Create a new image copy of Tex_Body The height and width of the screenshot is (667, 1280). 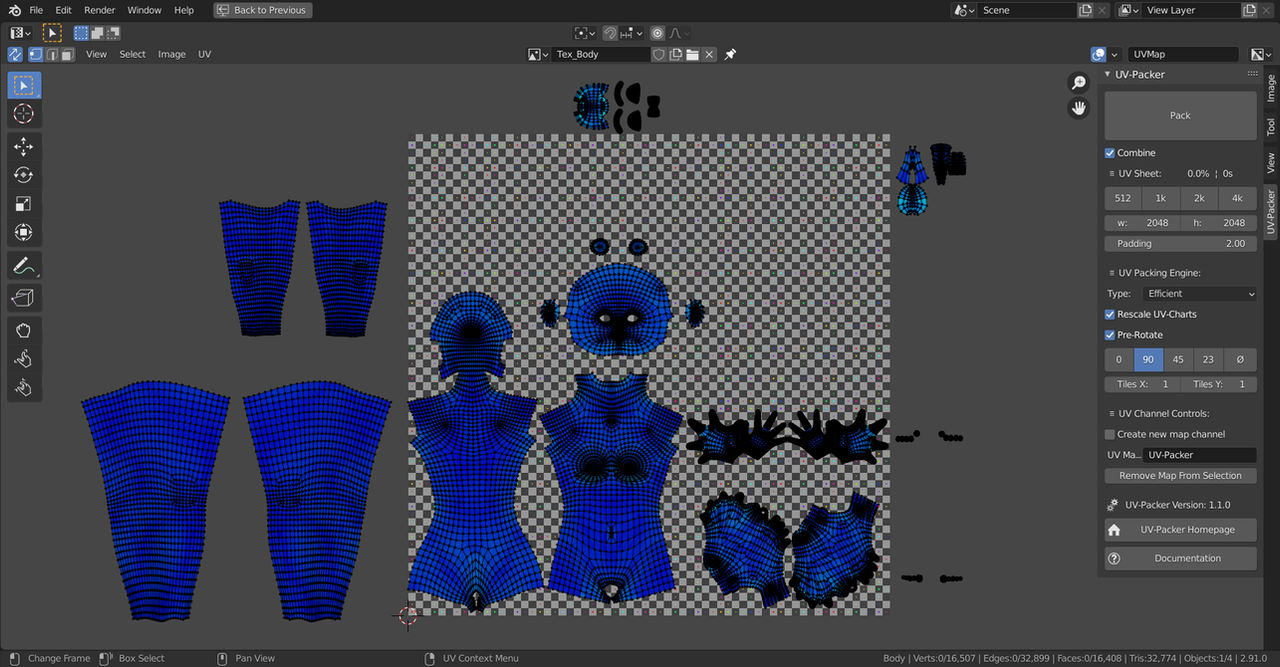pyautogui.click(x=675, y=54)
